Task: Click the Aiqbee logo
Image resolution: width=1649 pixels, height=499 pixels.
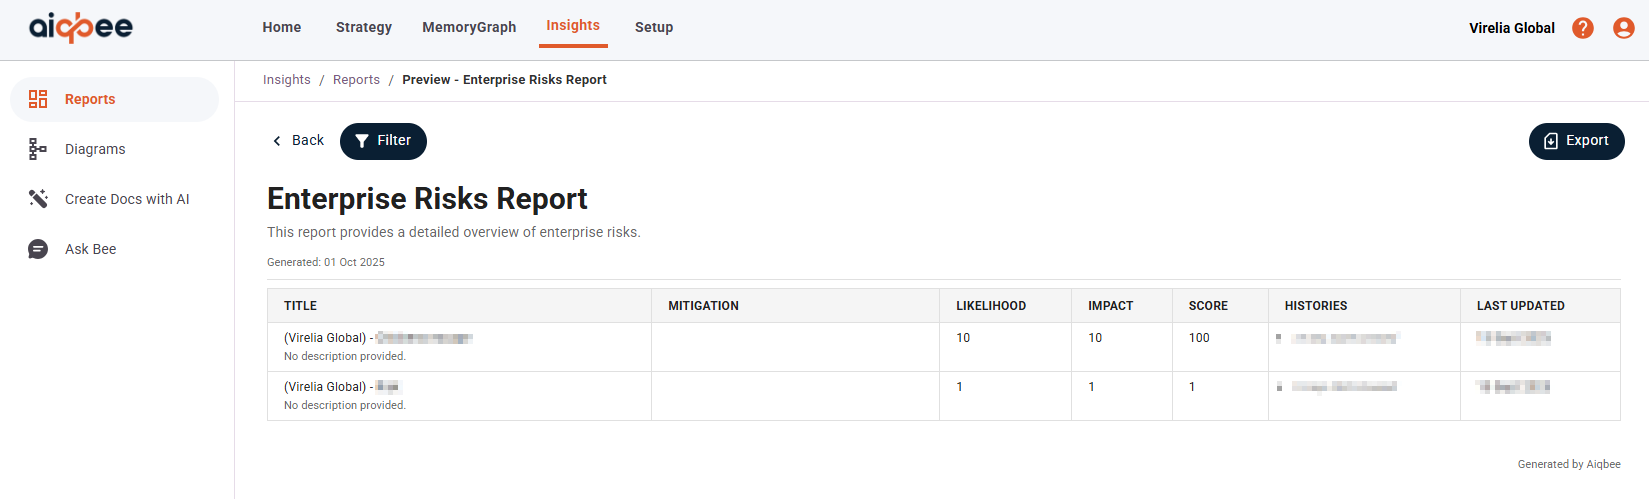Action: point(81,27)
